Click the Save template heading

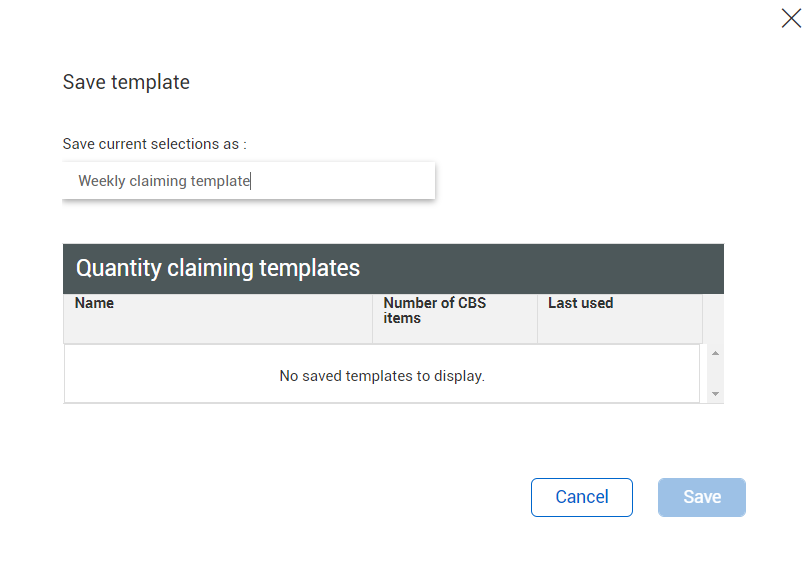click(x=126, y=82)
